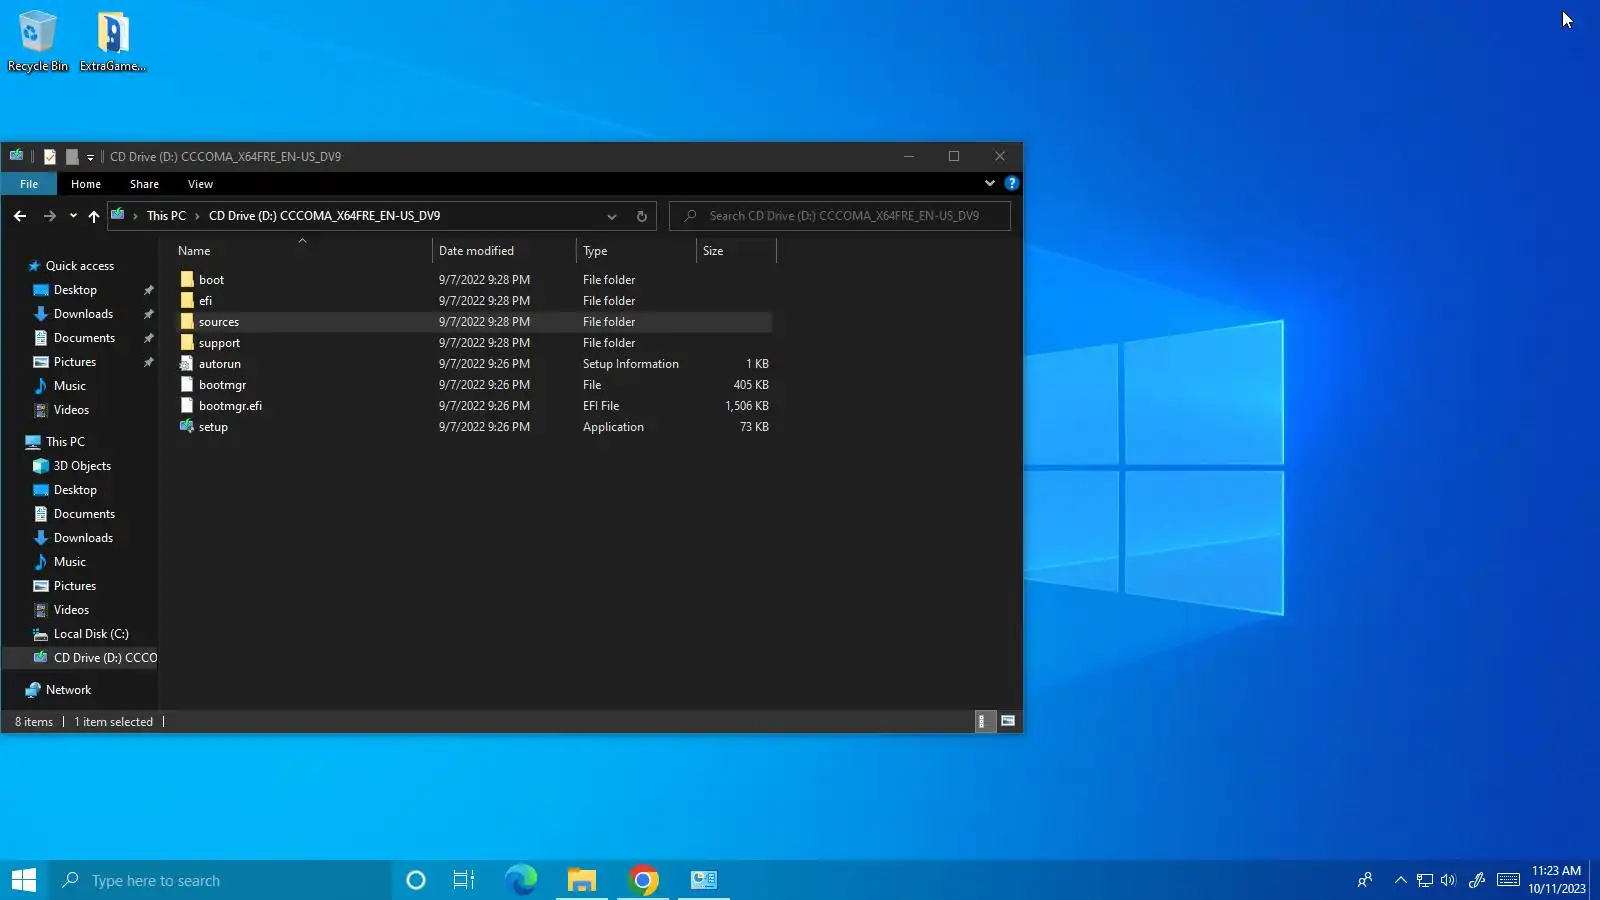Open Network in the navigation pane
Screen dimensions: 1600x900
coord(68,690)
